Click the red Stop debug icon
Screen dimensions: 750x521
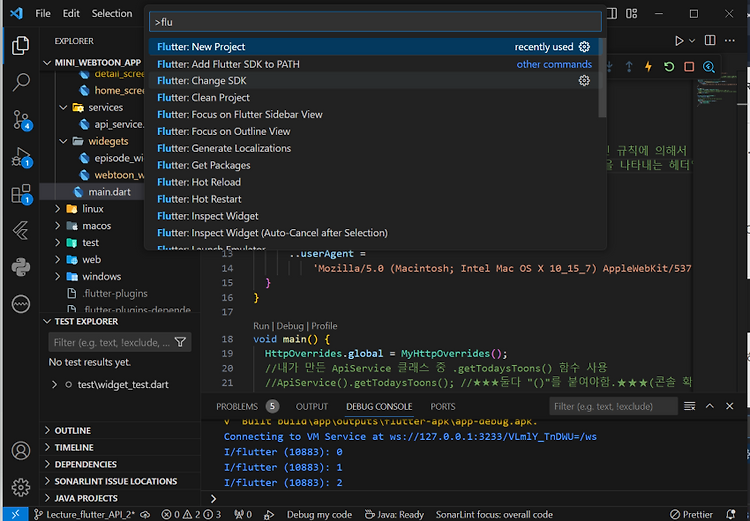tap(689, 67)
